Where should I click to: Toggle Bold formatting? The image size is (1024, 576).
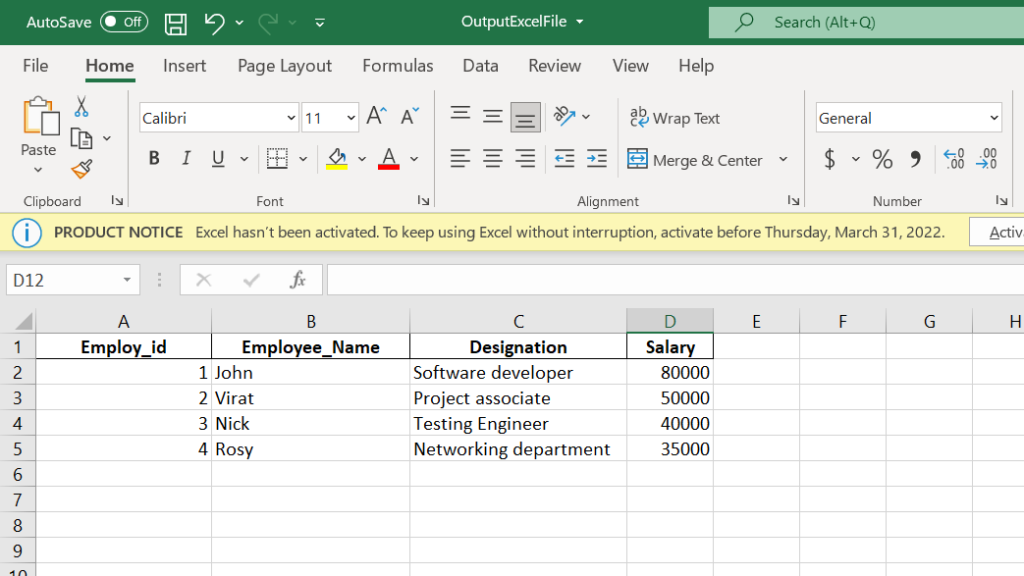tap(153, 158)
